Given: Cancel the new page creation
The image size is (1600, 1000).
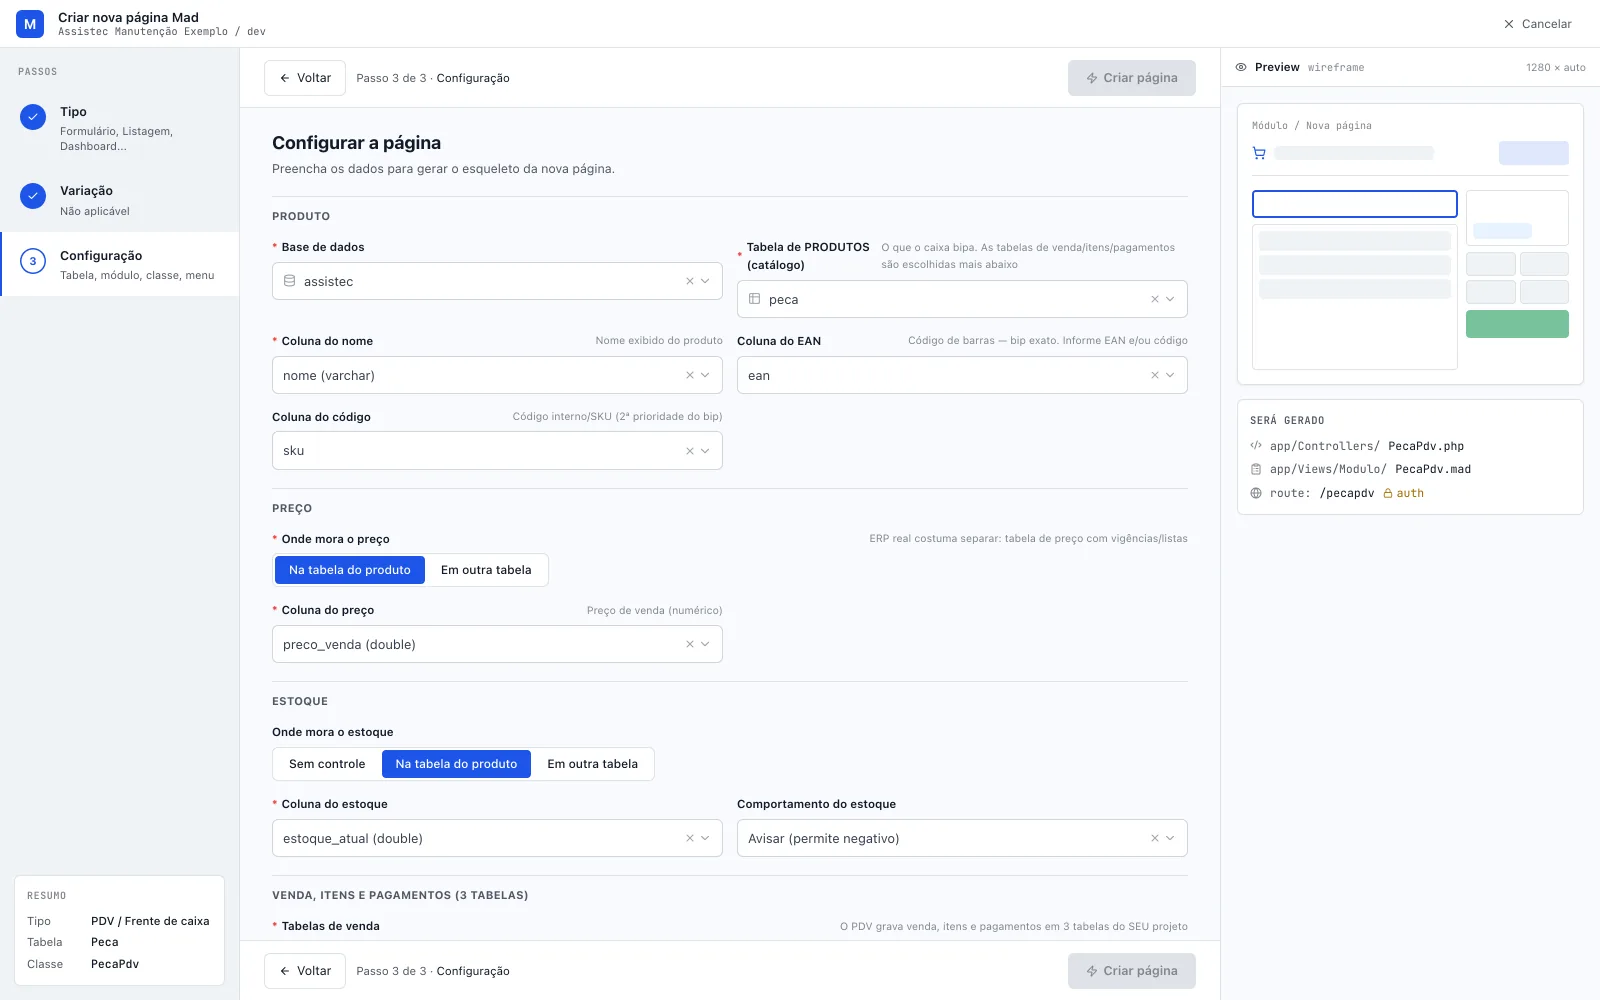Looking at the screenshot, I should point(1538,24).
